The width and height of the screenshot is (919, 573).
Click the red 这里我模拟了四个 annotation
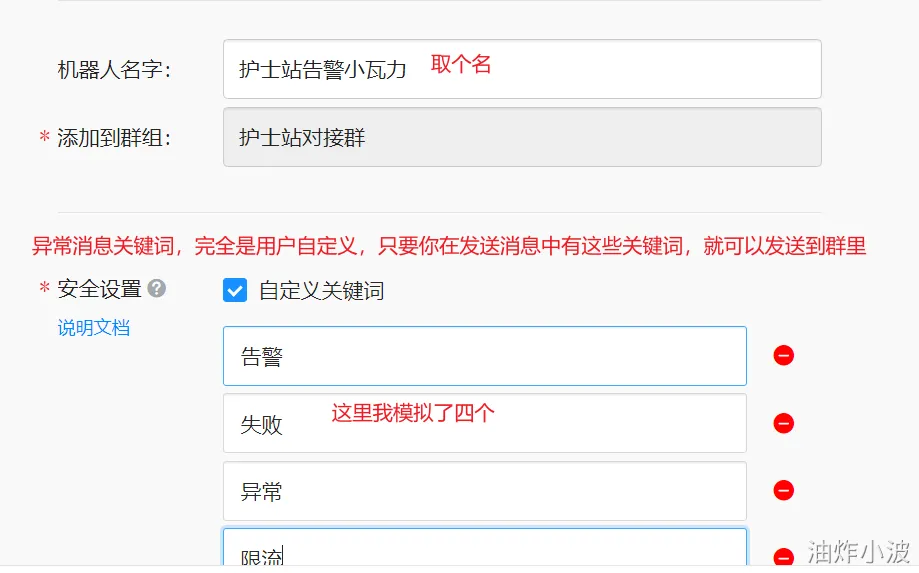[413, 412]
